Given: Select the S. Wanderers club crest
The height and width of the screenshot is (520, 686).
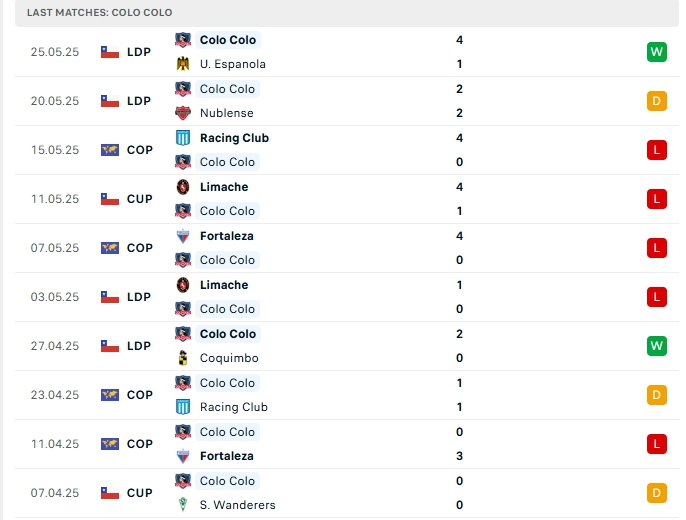Looking at the screenshot, I should (183, 505).
